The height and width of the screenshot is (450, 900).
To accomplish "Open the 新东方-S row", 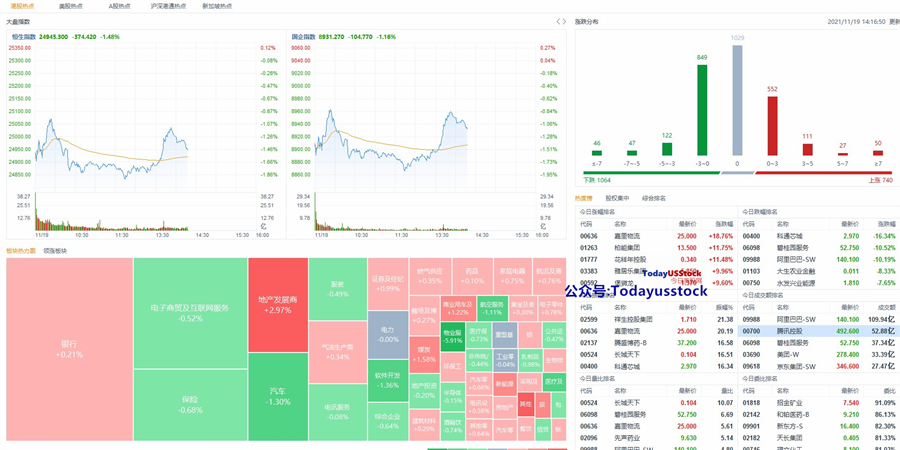I will coord(819,426).
